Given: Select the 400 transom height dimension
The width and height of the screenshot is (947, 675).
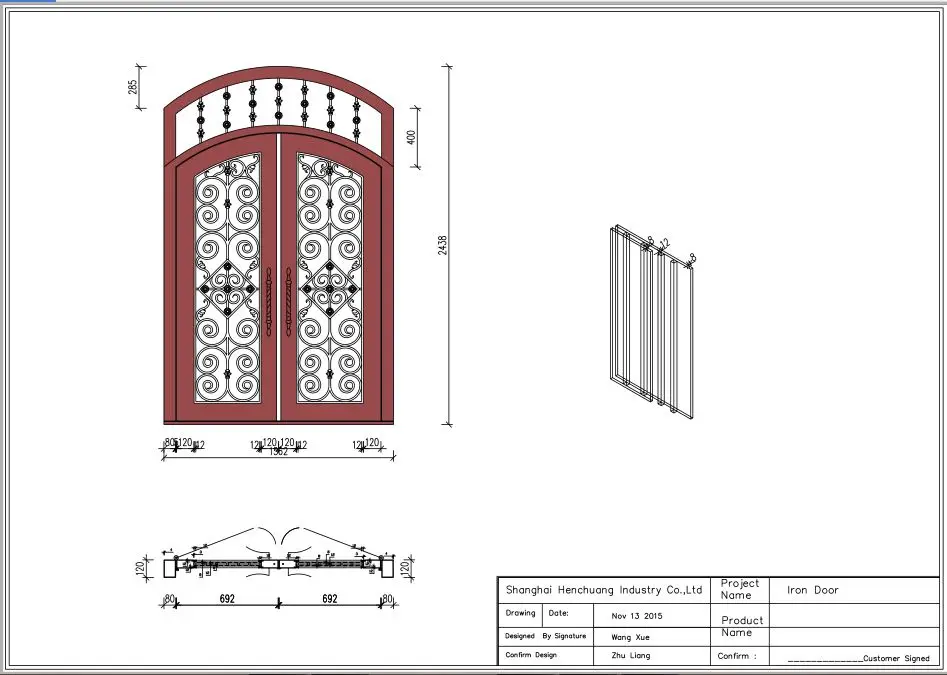Looking at the screenshot, I should click(412, 138).
